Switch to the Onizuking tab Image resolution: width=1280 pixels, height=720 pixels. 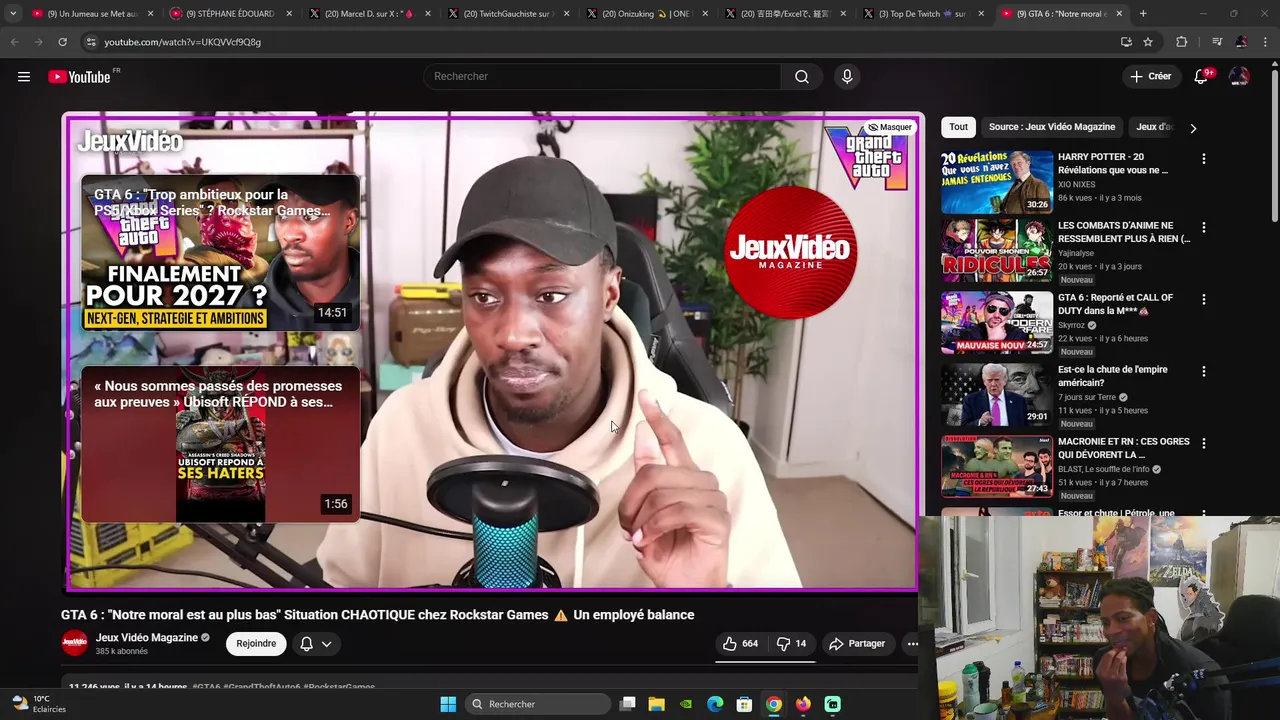coord(647,14)
